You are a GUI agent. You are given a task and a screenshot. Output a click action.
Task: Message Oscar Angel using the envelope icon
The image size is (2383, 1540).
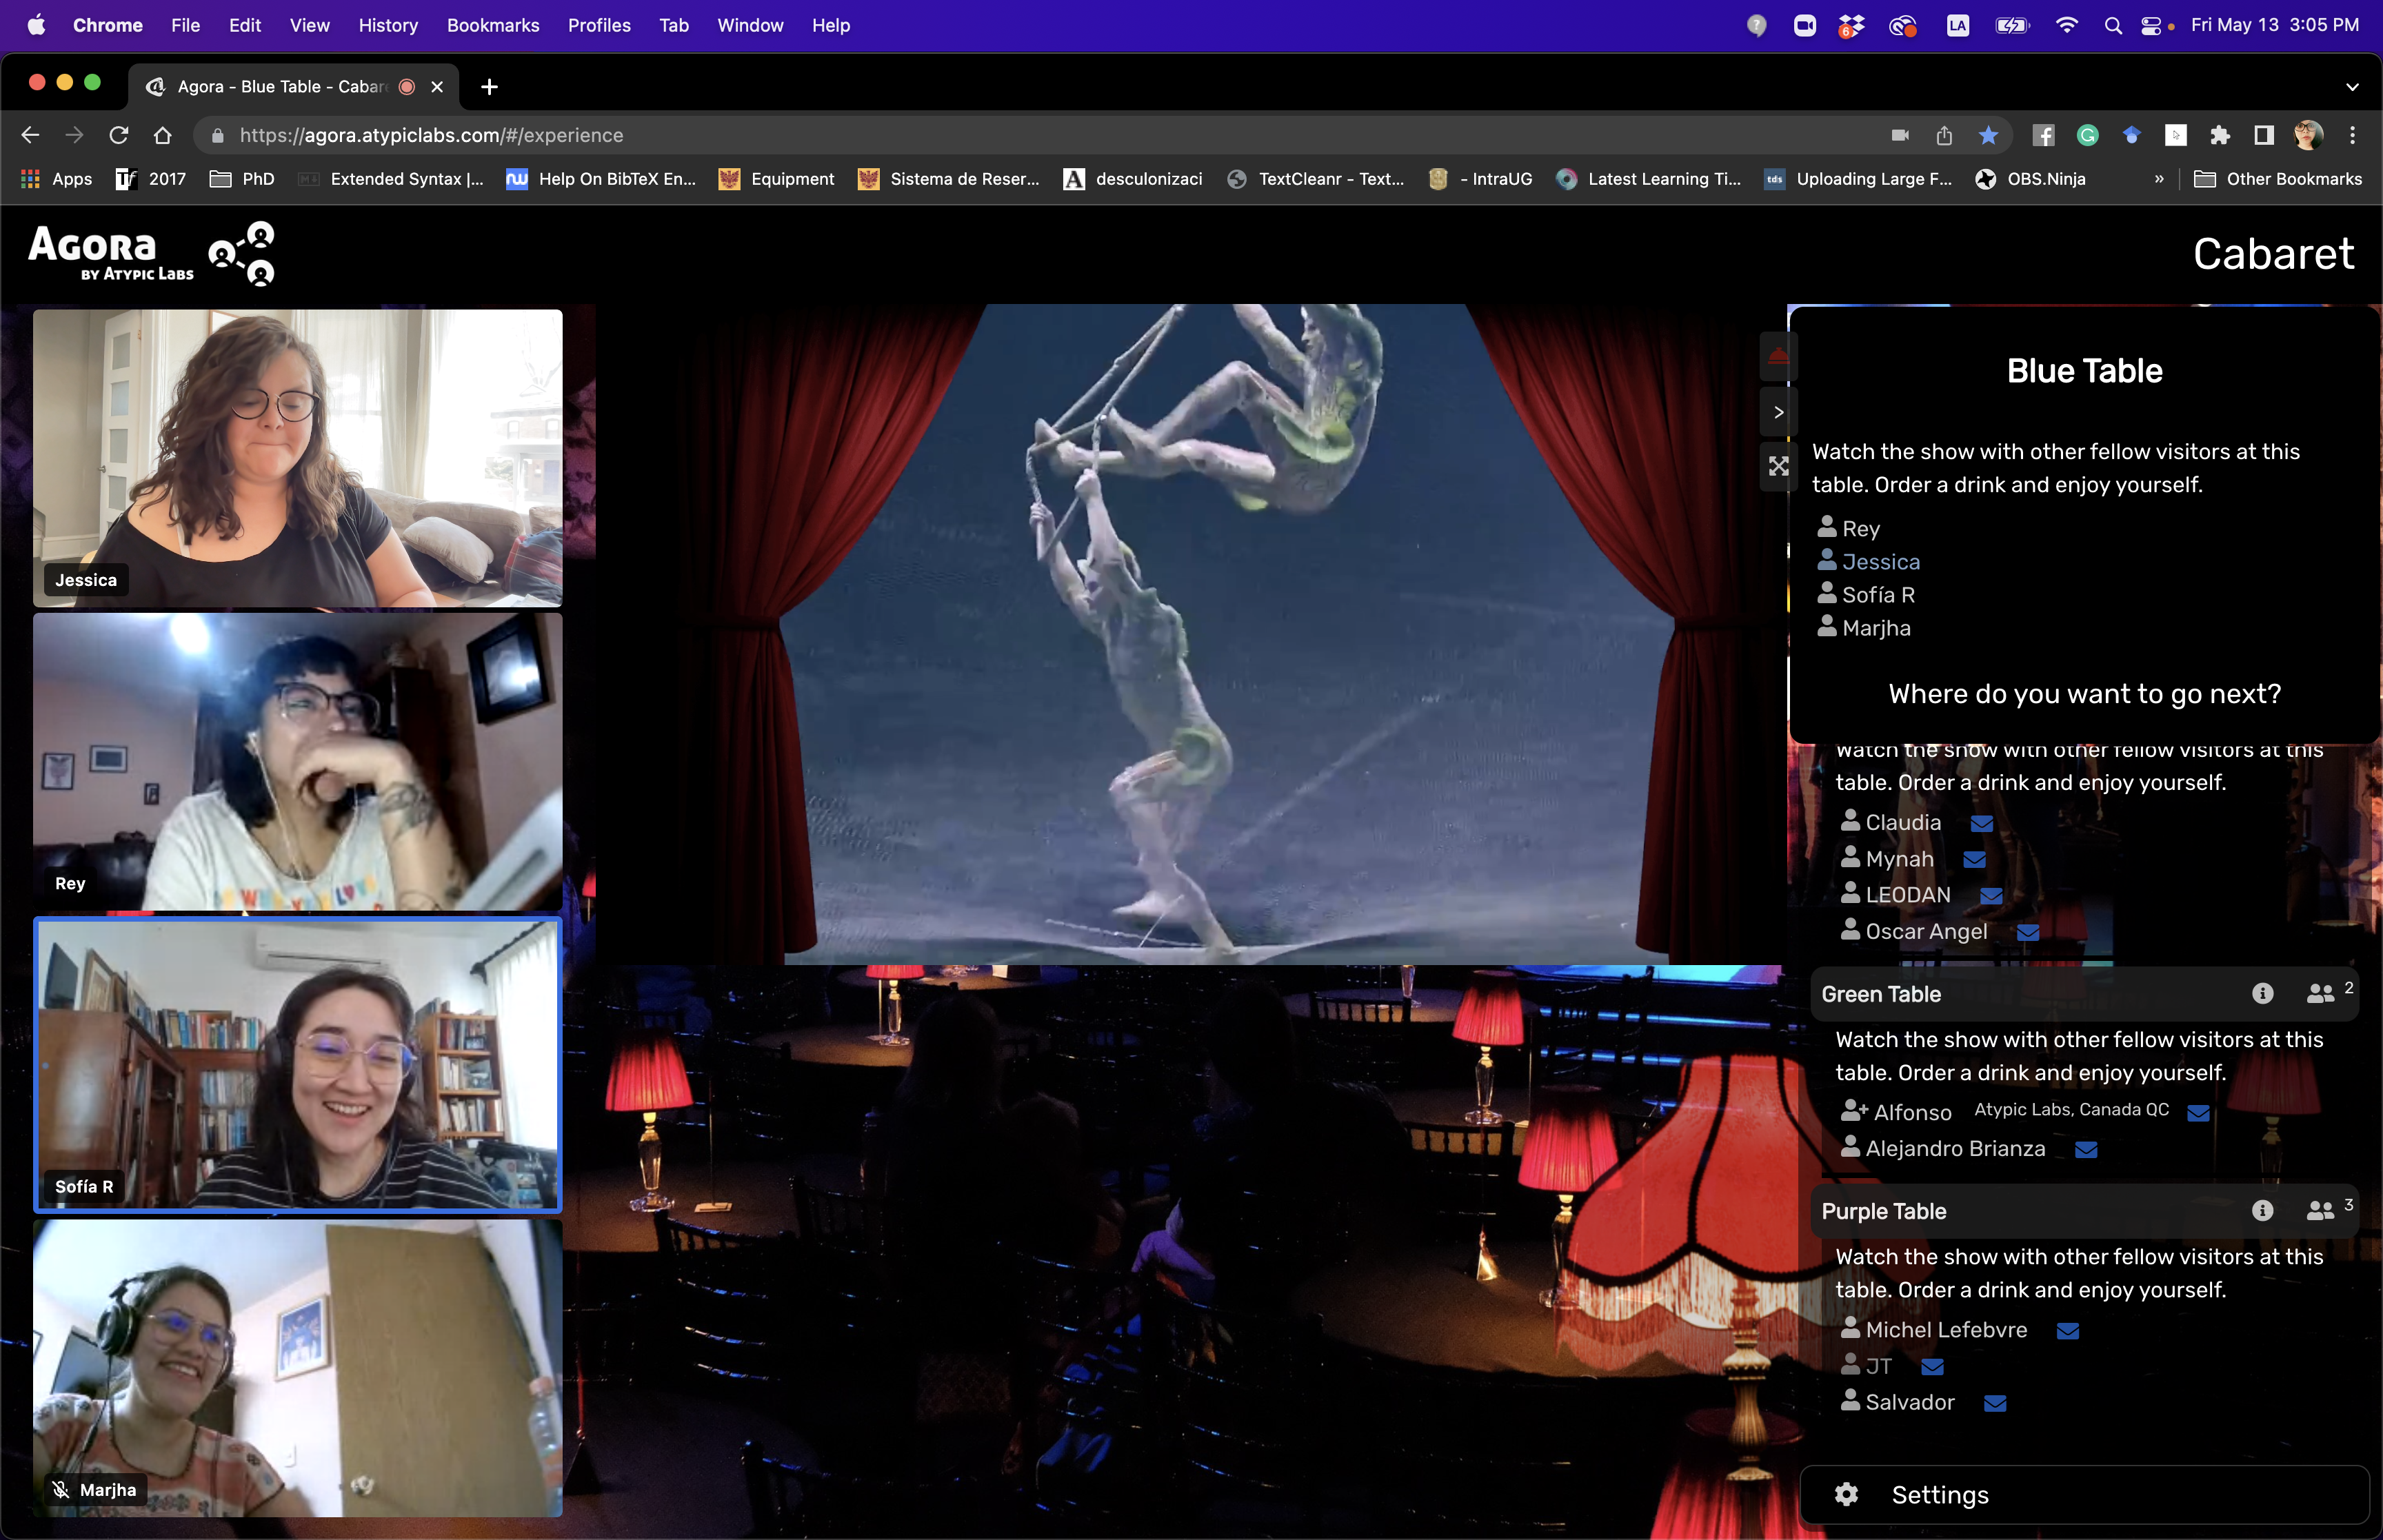(x=2027, y=932)
